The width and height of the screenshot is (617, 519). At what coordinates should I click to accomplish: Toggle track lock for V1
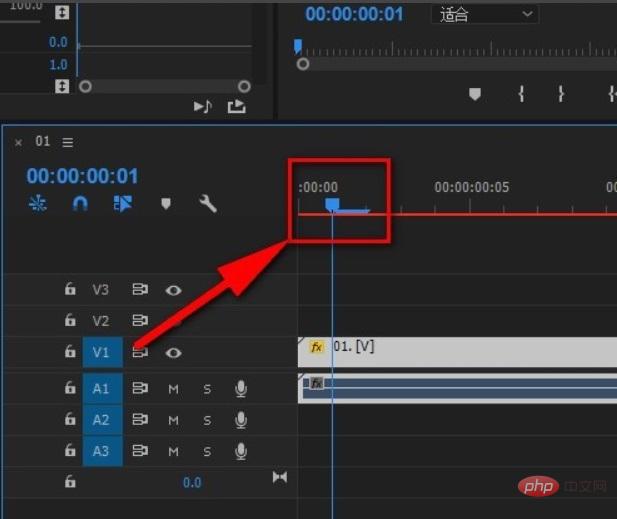click(x=70, y=351)
